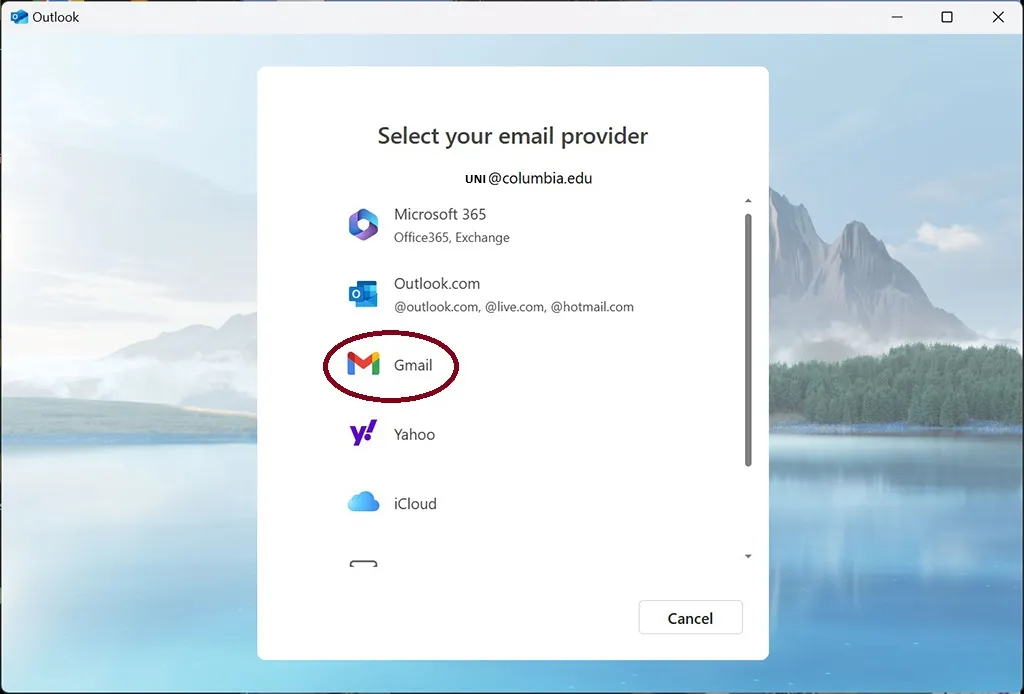Click the Outlook.com envelope icon
The height and width of the screenshot is (694, 1024).
pos(363,294)
